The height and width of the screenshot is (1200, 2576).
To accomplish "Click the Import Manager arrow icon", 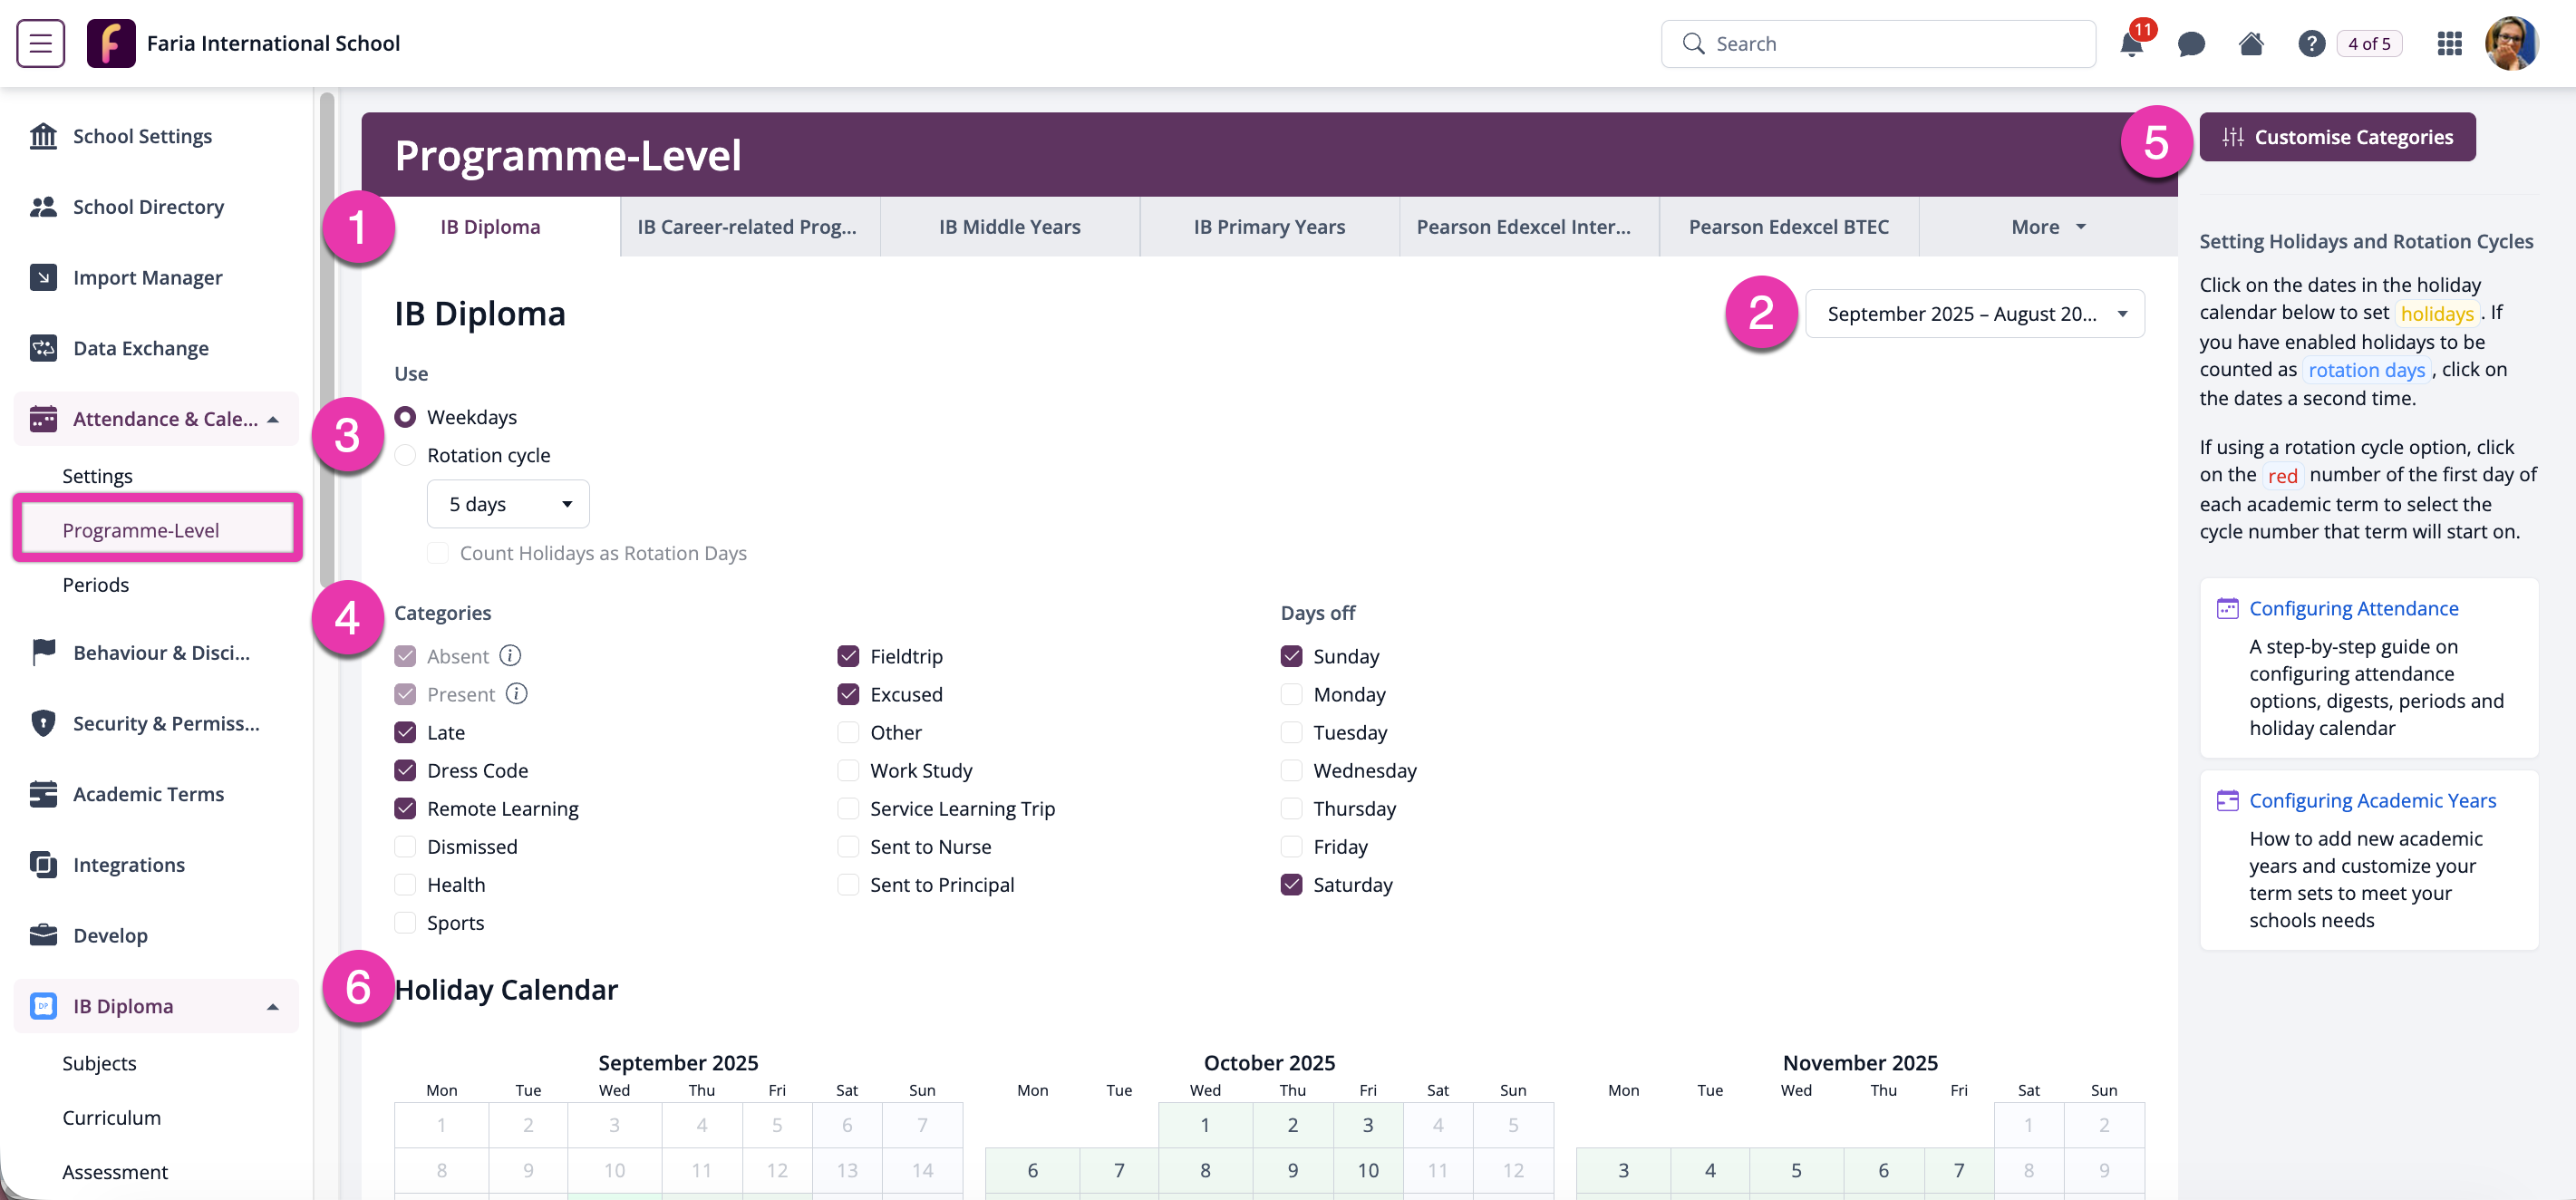I will [43, 277].
